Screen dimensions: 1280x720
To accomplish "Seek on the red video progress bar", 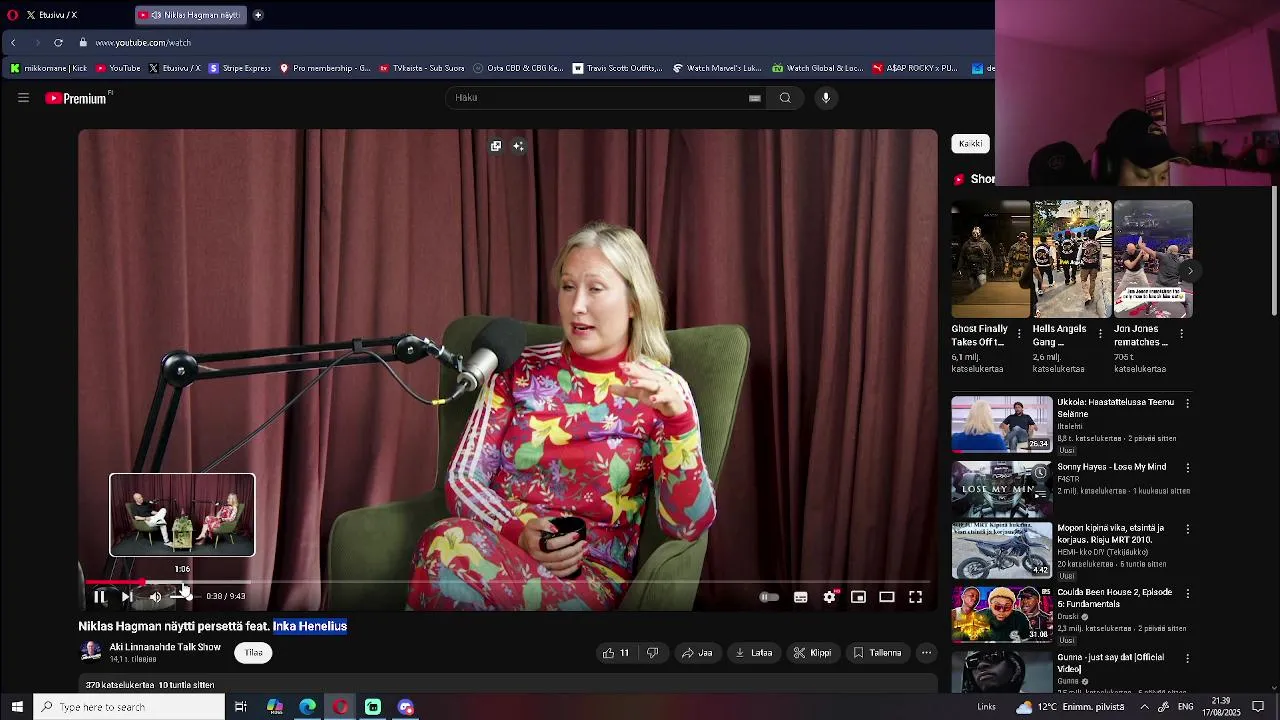I will [508, 581].
